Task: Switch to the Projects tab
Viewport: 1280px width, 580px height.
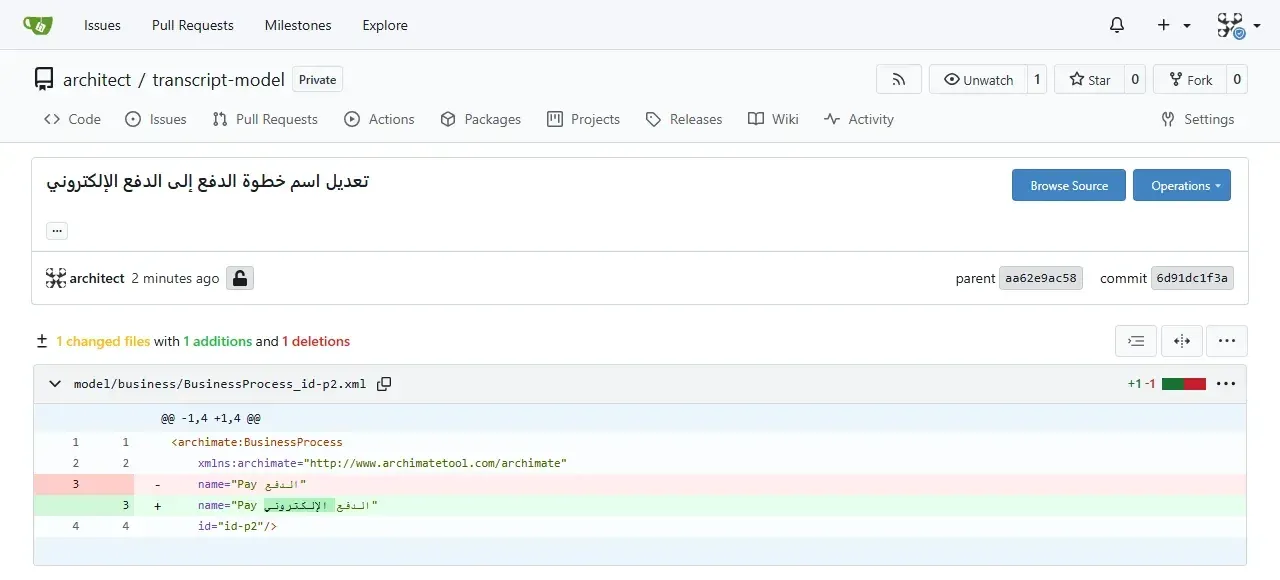Action: pos(584,119)
